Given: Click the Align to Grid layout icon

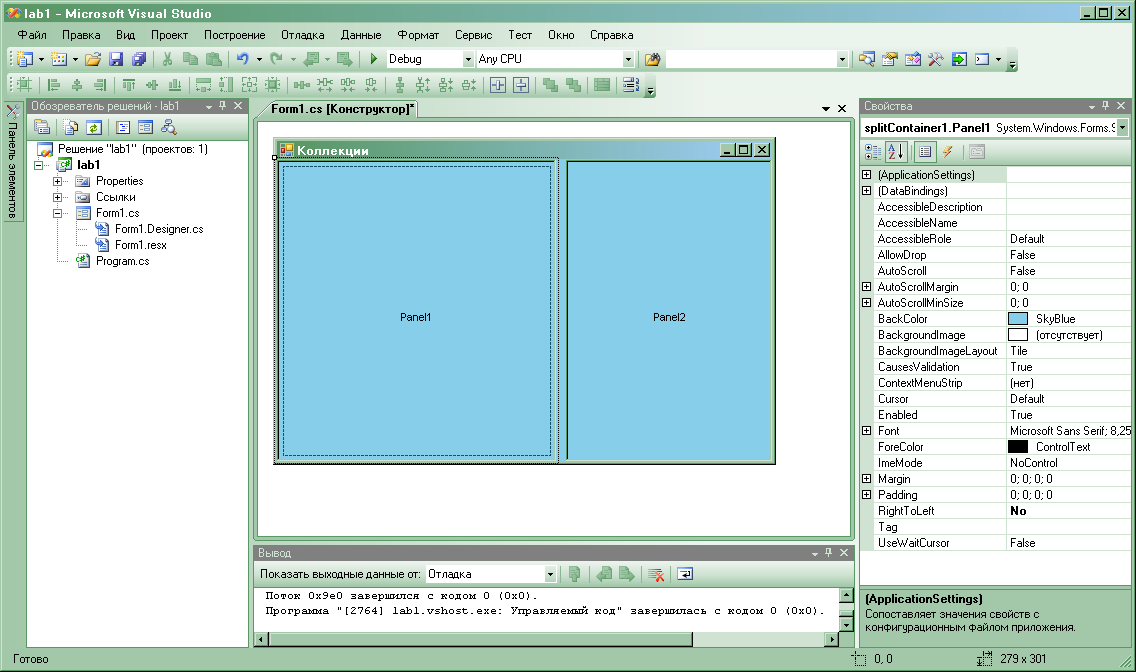Looking at the screenshot, I should click(24, 85).
